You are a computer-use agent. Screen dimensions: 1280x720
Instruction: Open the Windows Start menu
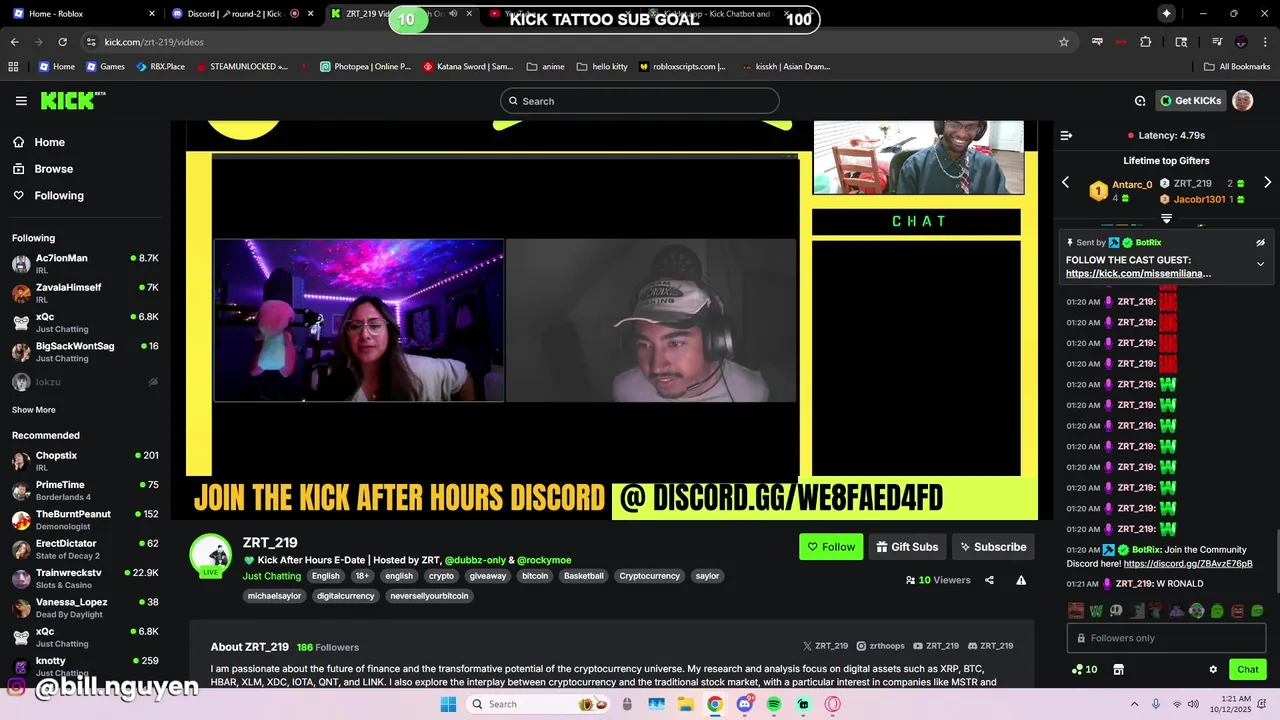[x=448, y=704]
